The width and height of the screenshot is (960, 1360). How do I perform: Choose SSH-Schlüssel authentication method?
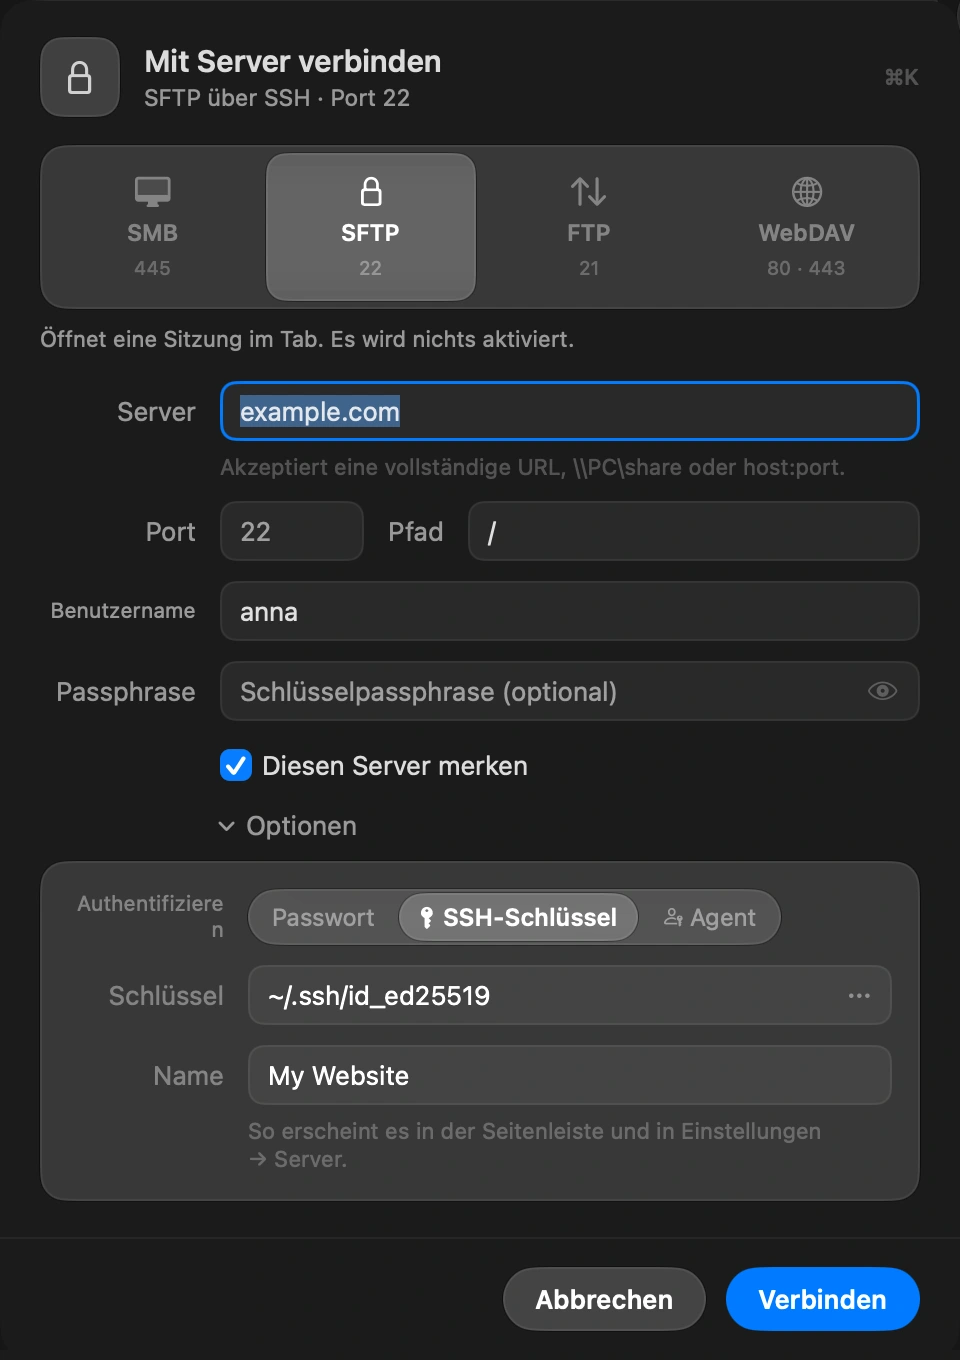[518, 918]
